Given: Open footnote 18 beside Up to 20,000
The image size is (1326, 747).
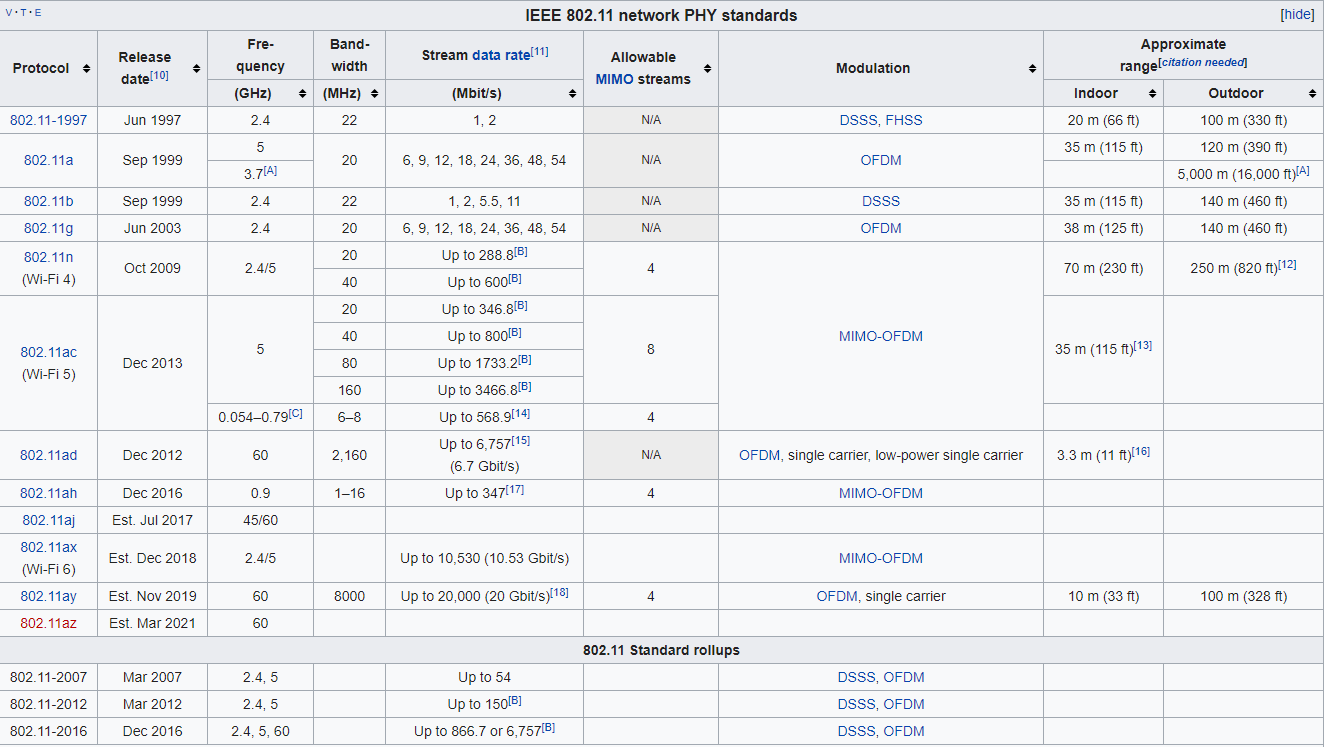Looking at the screenshot, I should (560, 592).
